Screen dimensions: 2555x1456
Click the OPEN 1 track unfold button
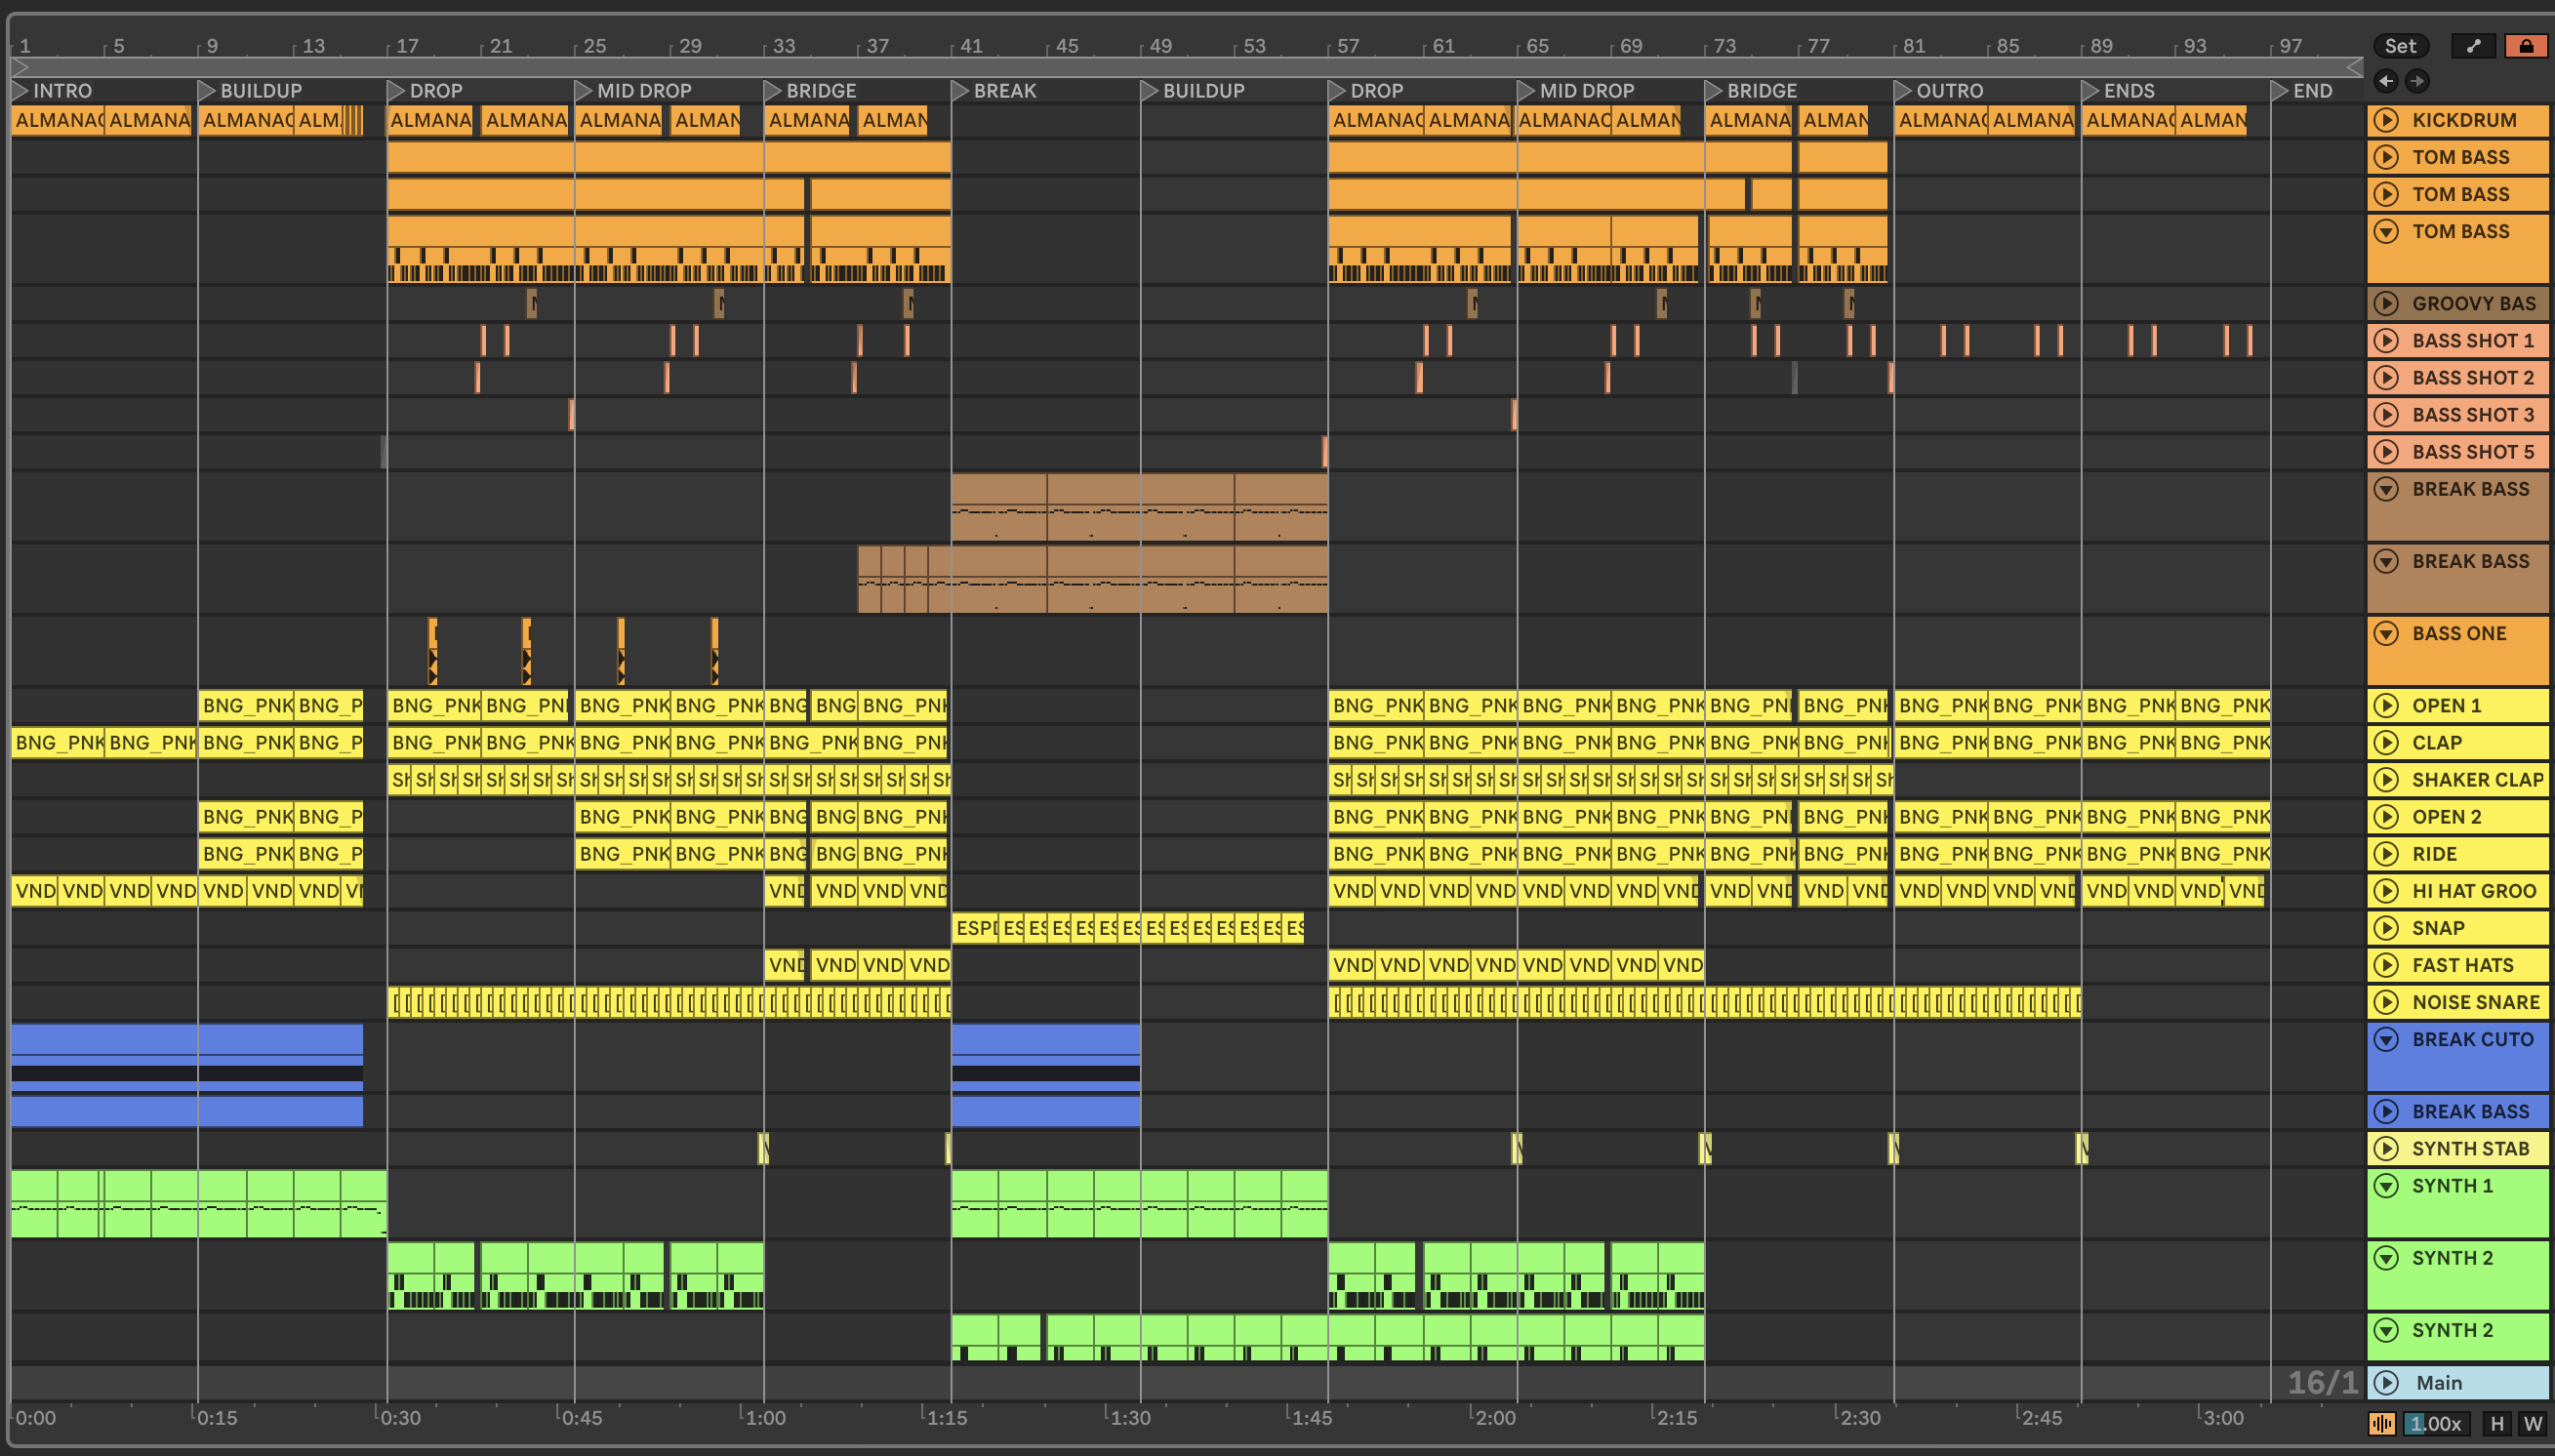point(2386,705)
